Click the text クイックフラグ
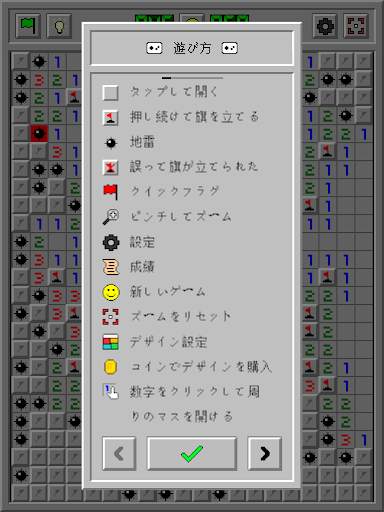 [174, 192]
